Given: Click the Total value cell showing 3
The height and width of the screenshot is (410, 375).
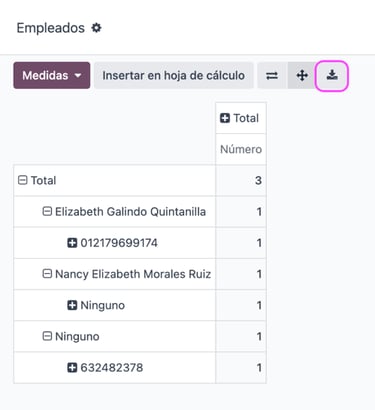Looking at the screenshot, I should click(241, 180).
